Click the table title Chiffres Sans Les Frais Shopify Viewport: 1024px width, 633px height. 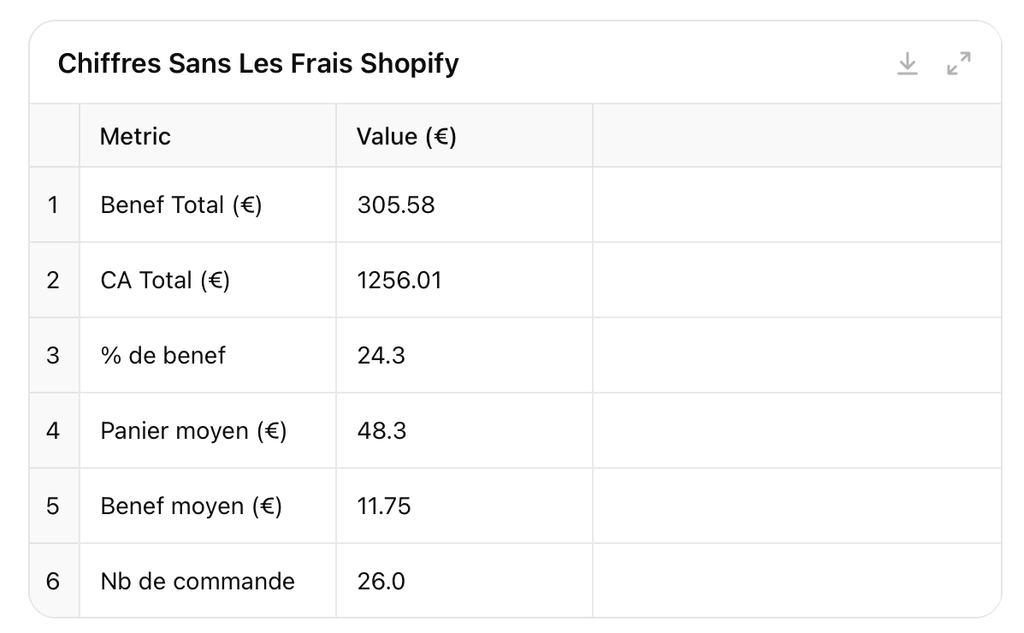258,64
